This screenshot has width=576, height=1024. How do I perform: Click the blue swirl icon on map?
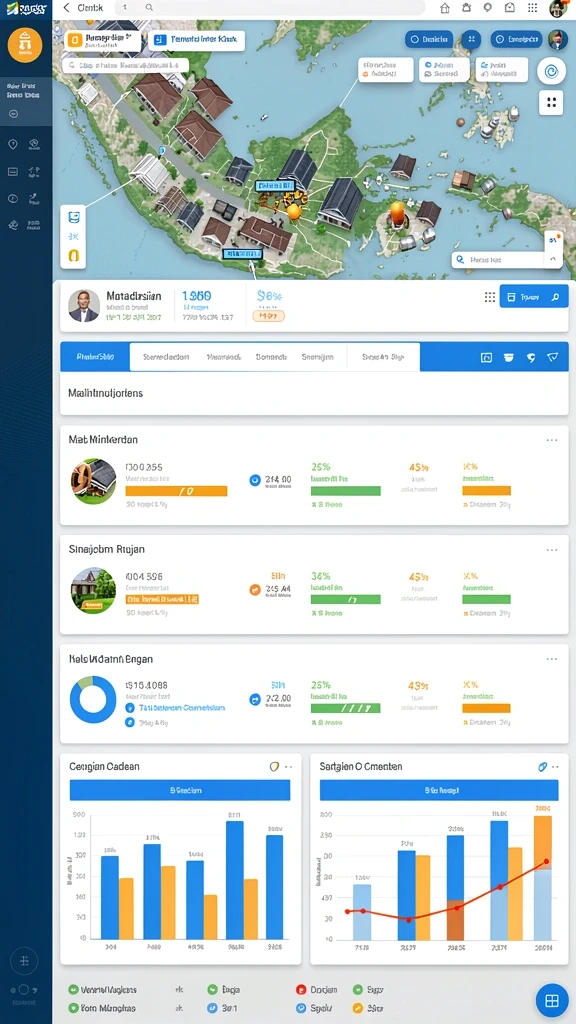(551, 71)
